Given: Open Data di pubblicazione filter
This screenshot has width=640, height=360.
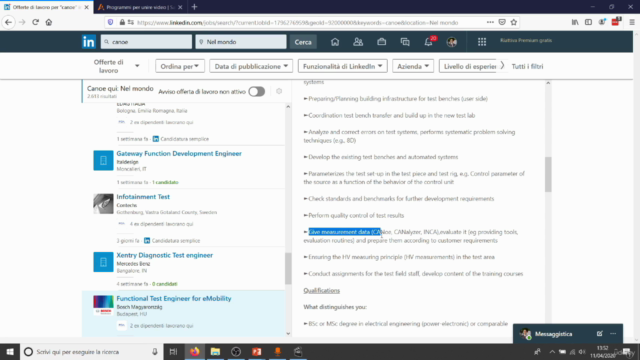Looking at the screenshot, I should click(x=251, y=66).
